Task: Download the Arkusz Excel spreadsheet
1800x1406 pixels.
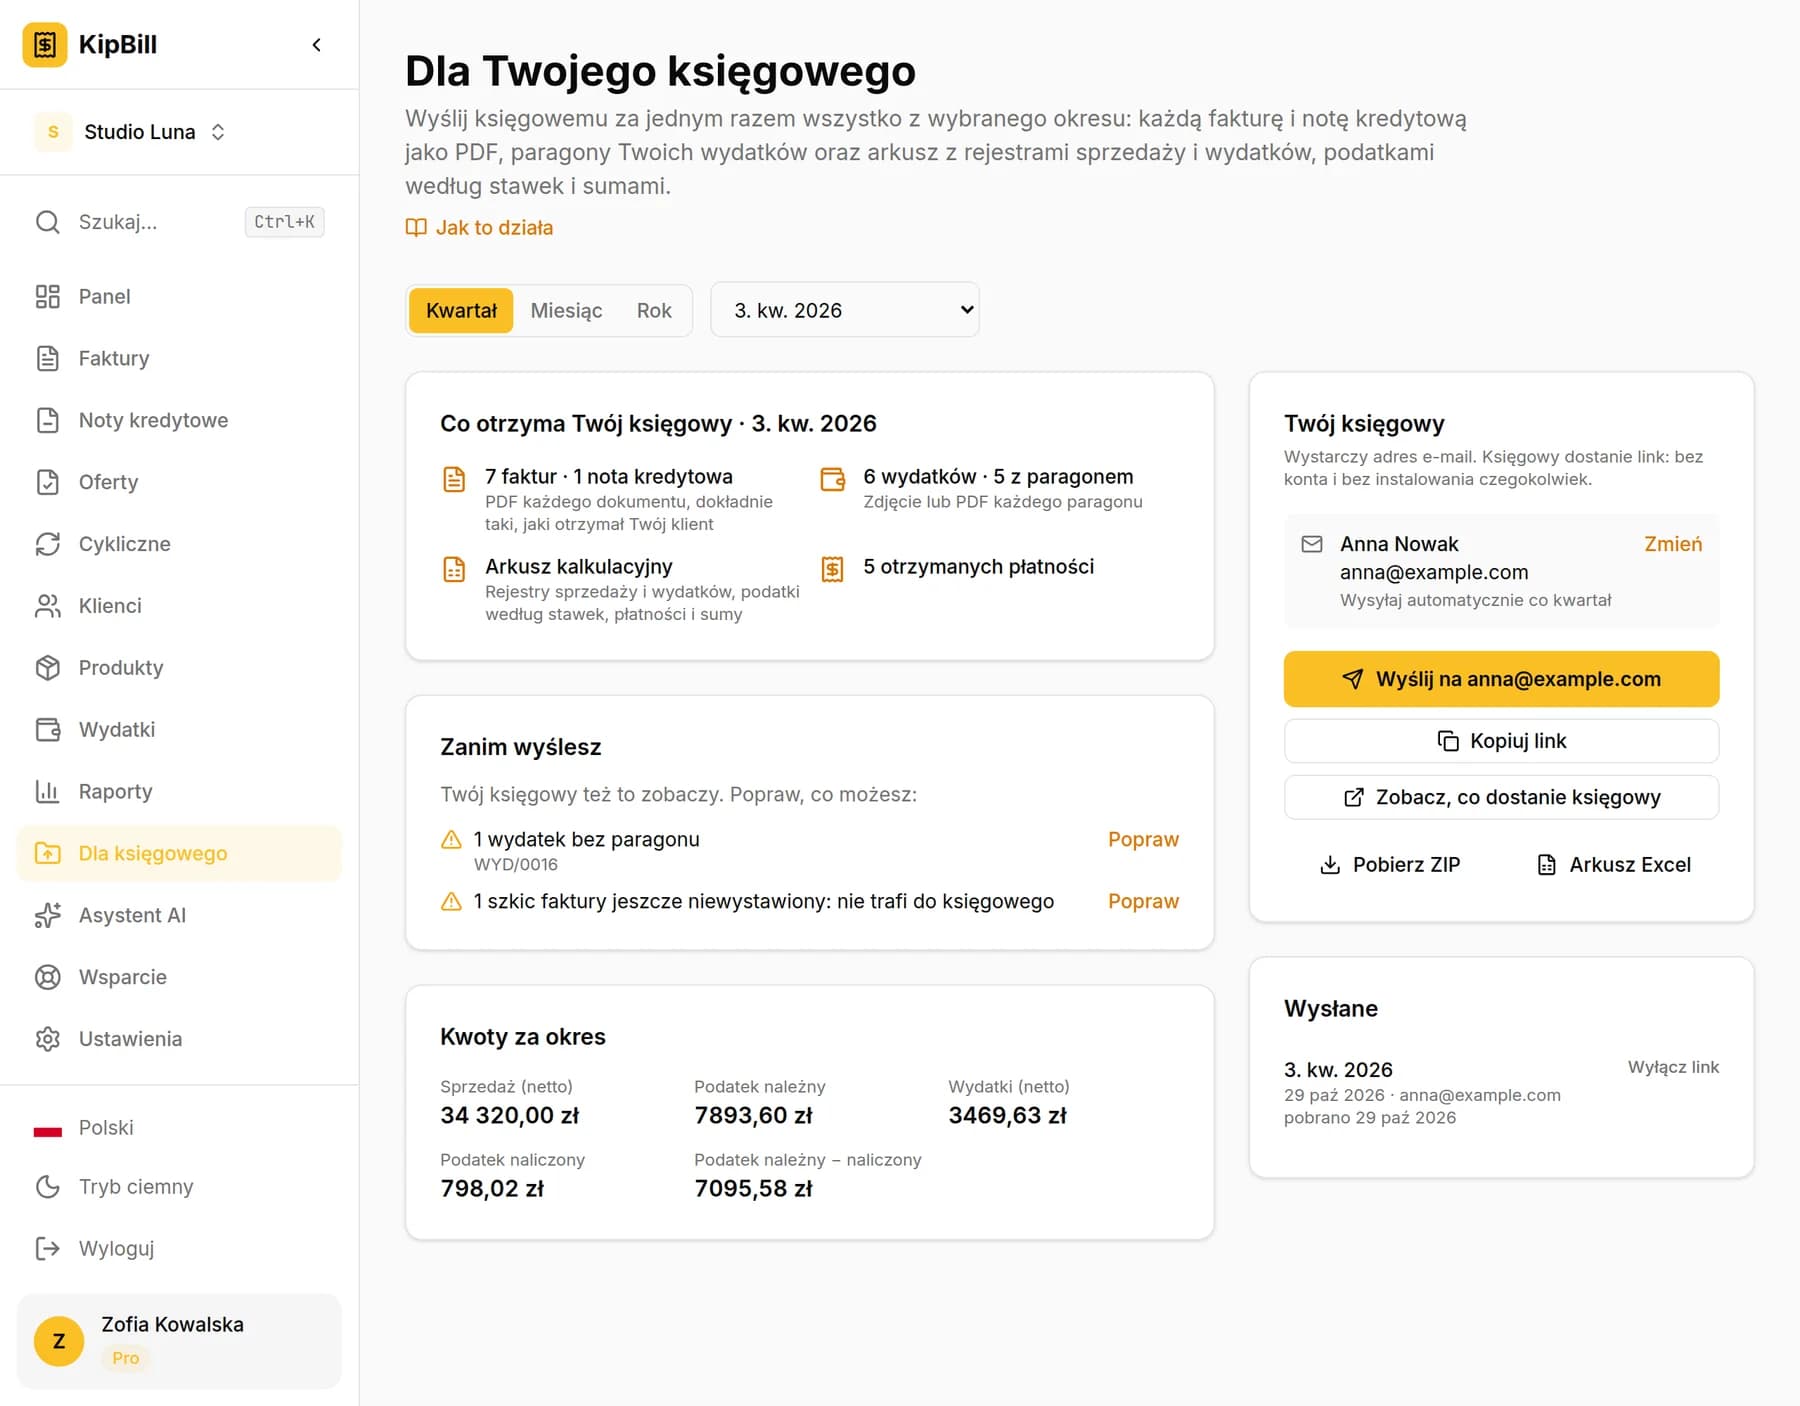Action: click(1613, 865)
